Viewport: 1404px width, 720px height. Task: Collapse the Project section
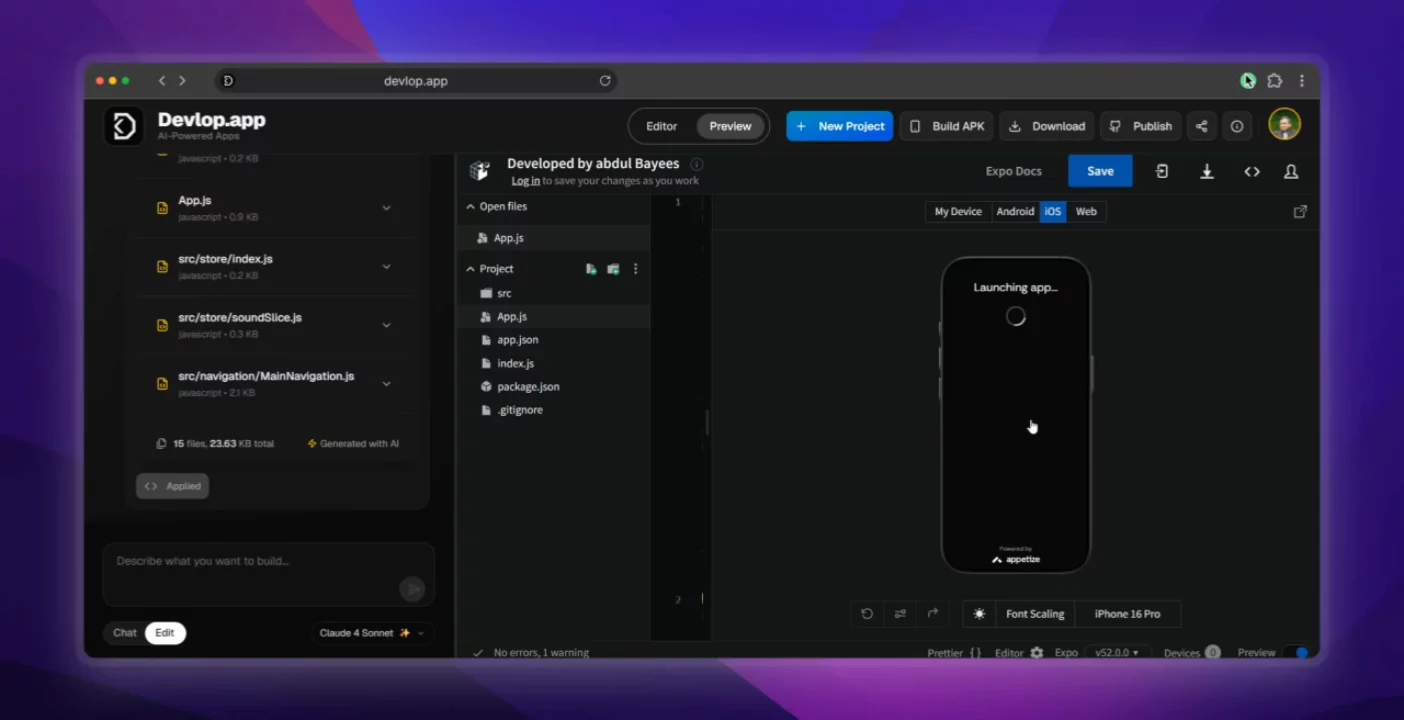(x=471, y=269)
